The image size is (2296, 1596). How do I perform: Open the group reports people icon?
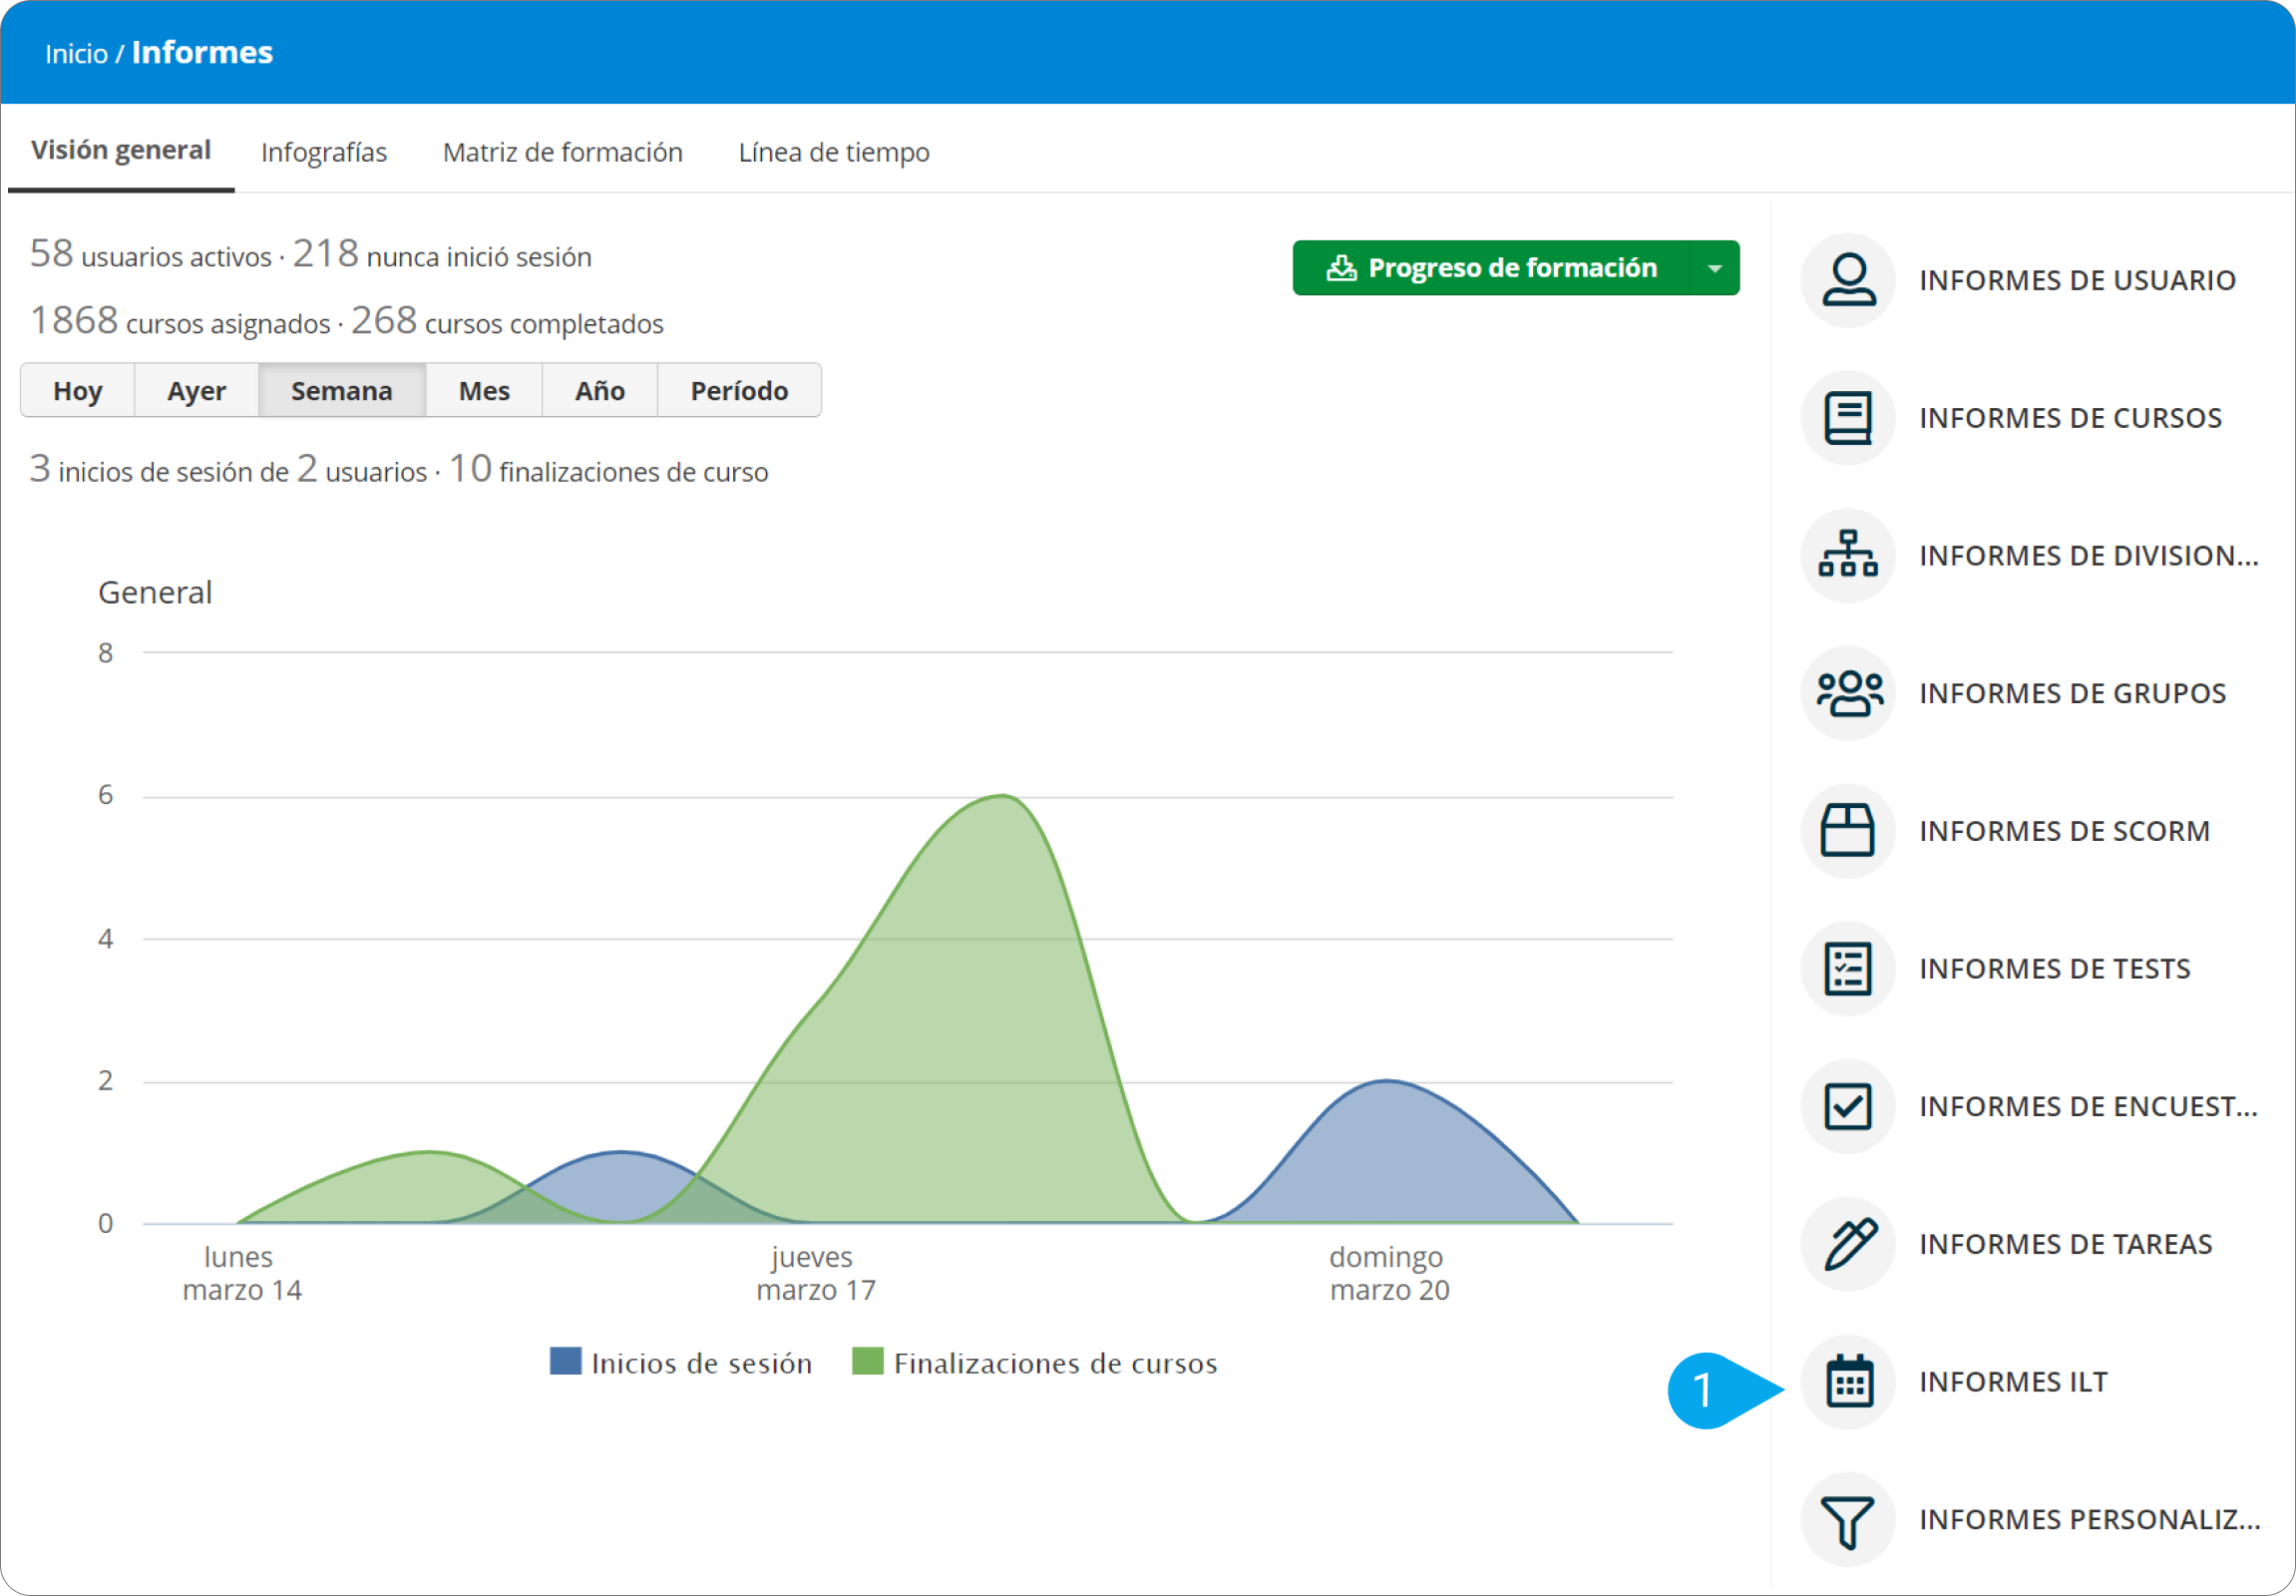1848,693
